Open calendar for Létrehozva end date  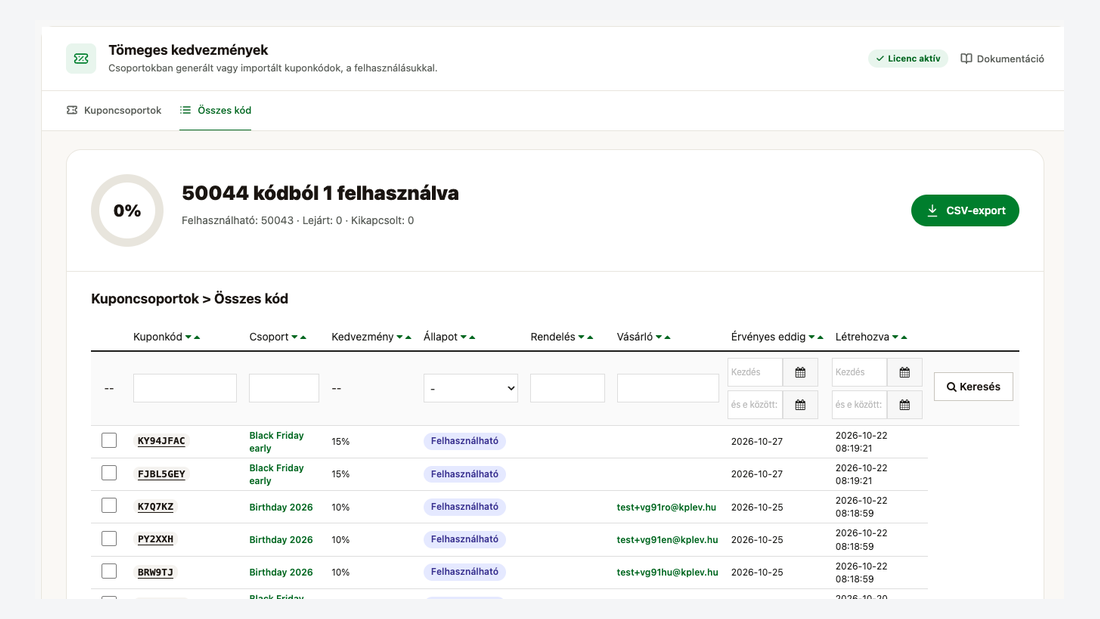(905, 405)
